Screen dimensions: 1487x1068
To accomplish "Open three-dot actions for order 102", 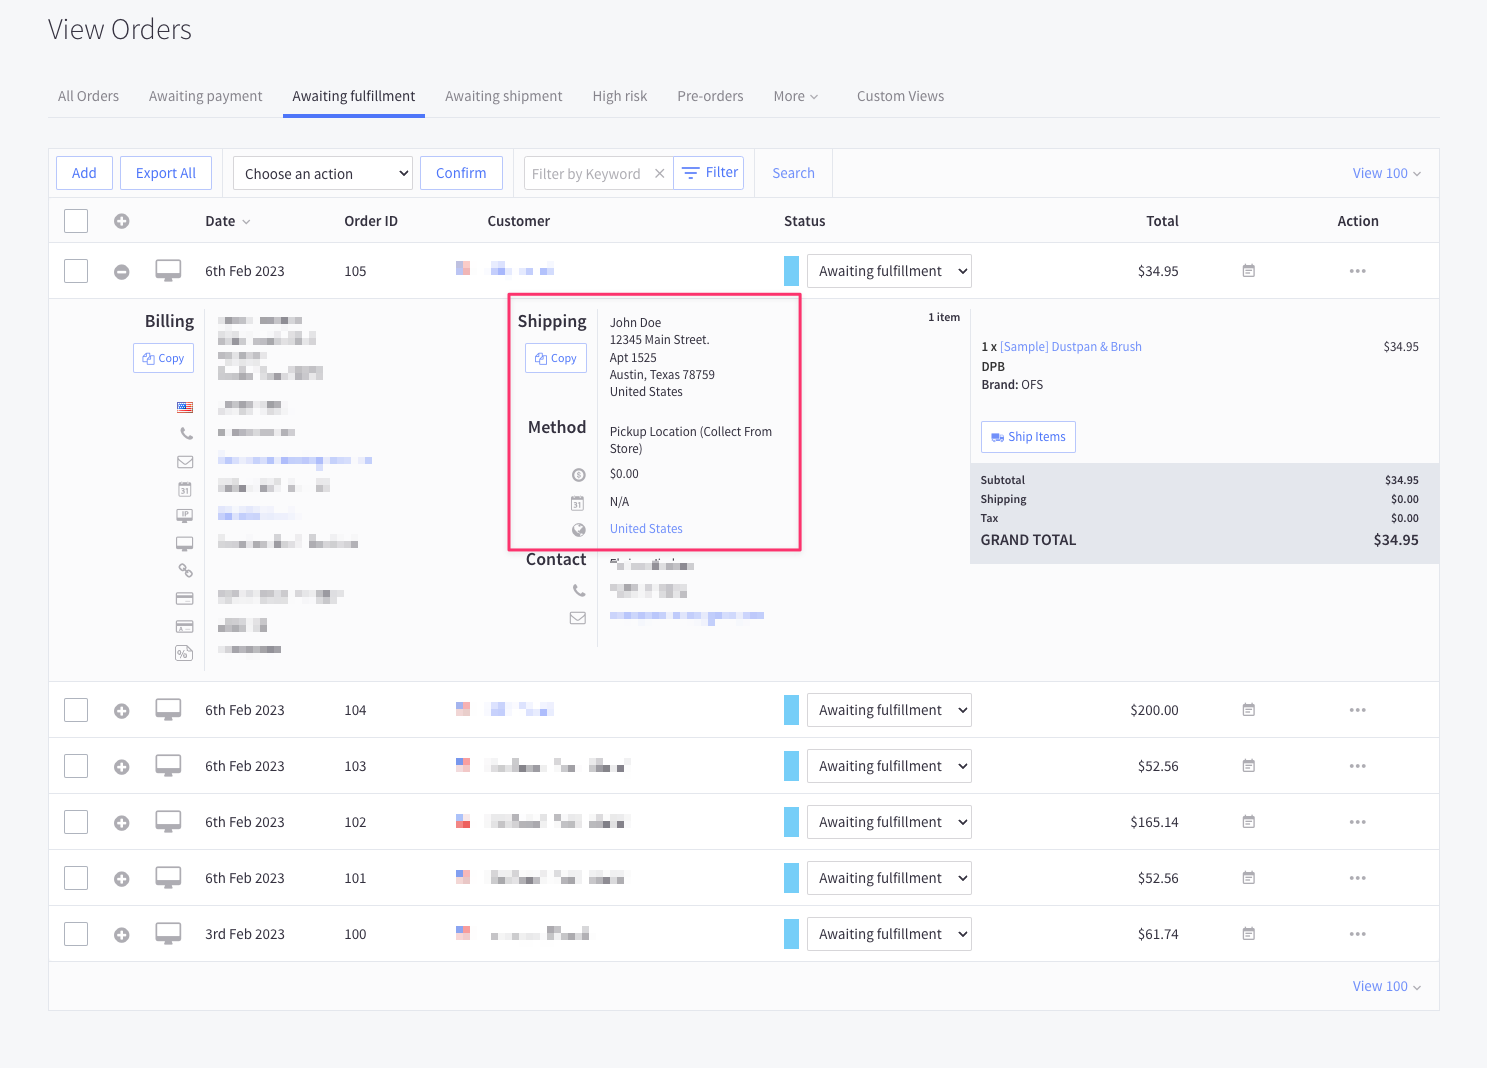I will pyautogui.click(x=1357, y=822).
